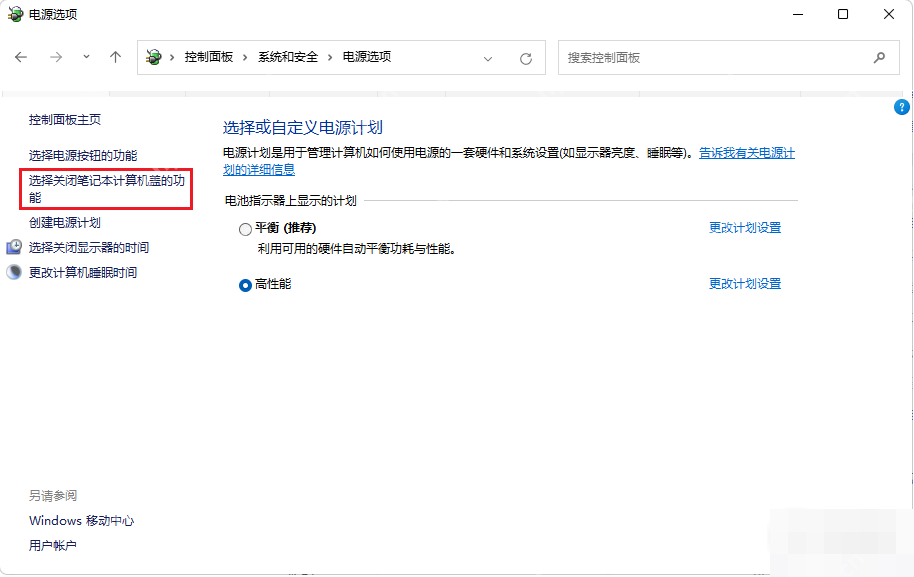
Task: Expand the chevron after 控制面板 breadcrumb
Action: 245,57
